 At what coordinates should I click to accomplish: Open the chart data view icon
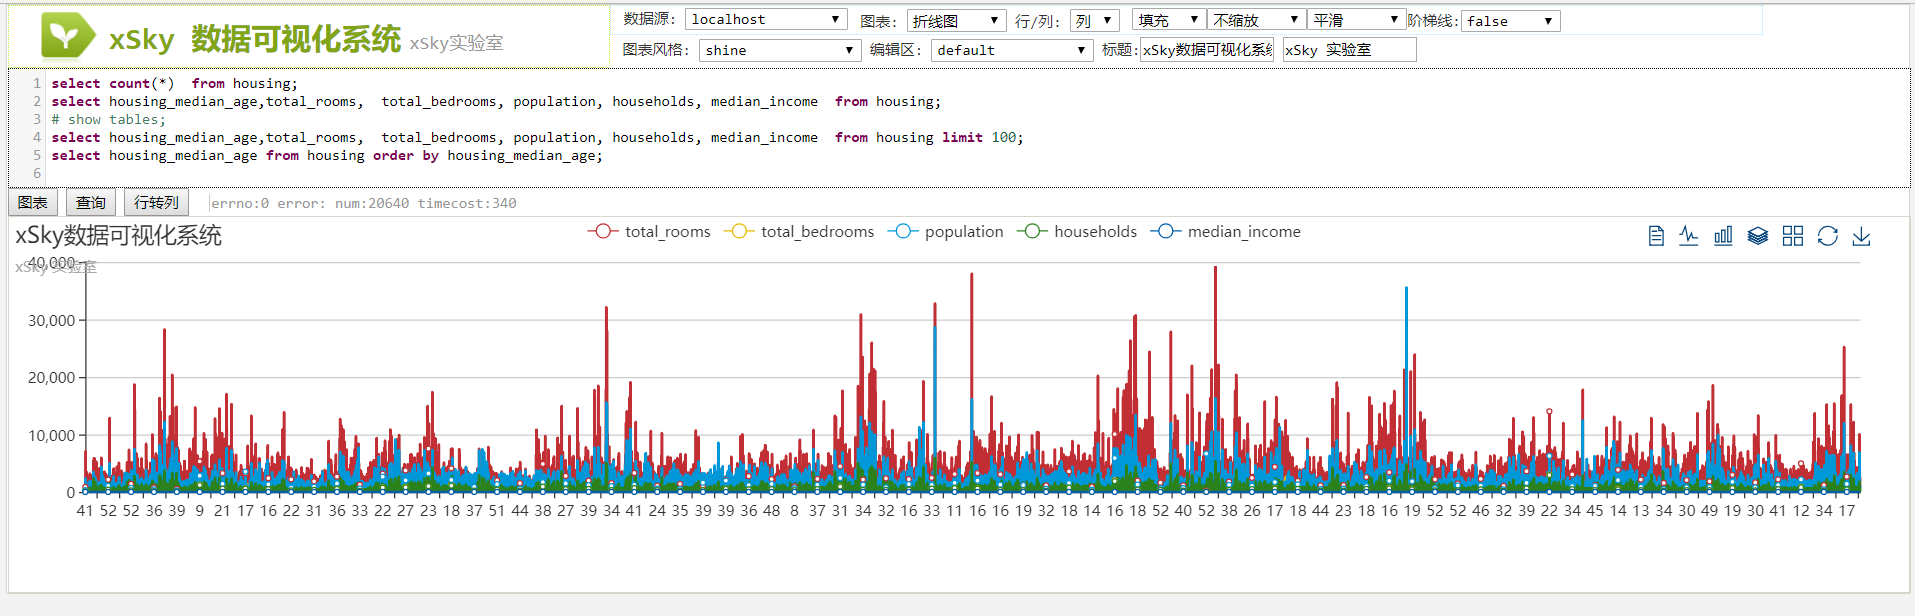(1656, 236)
